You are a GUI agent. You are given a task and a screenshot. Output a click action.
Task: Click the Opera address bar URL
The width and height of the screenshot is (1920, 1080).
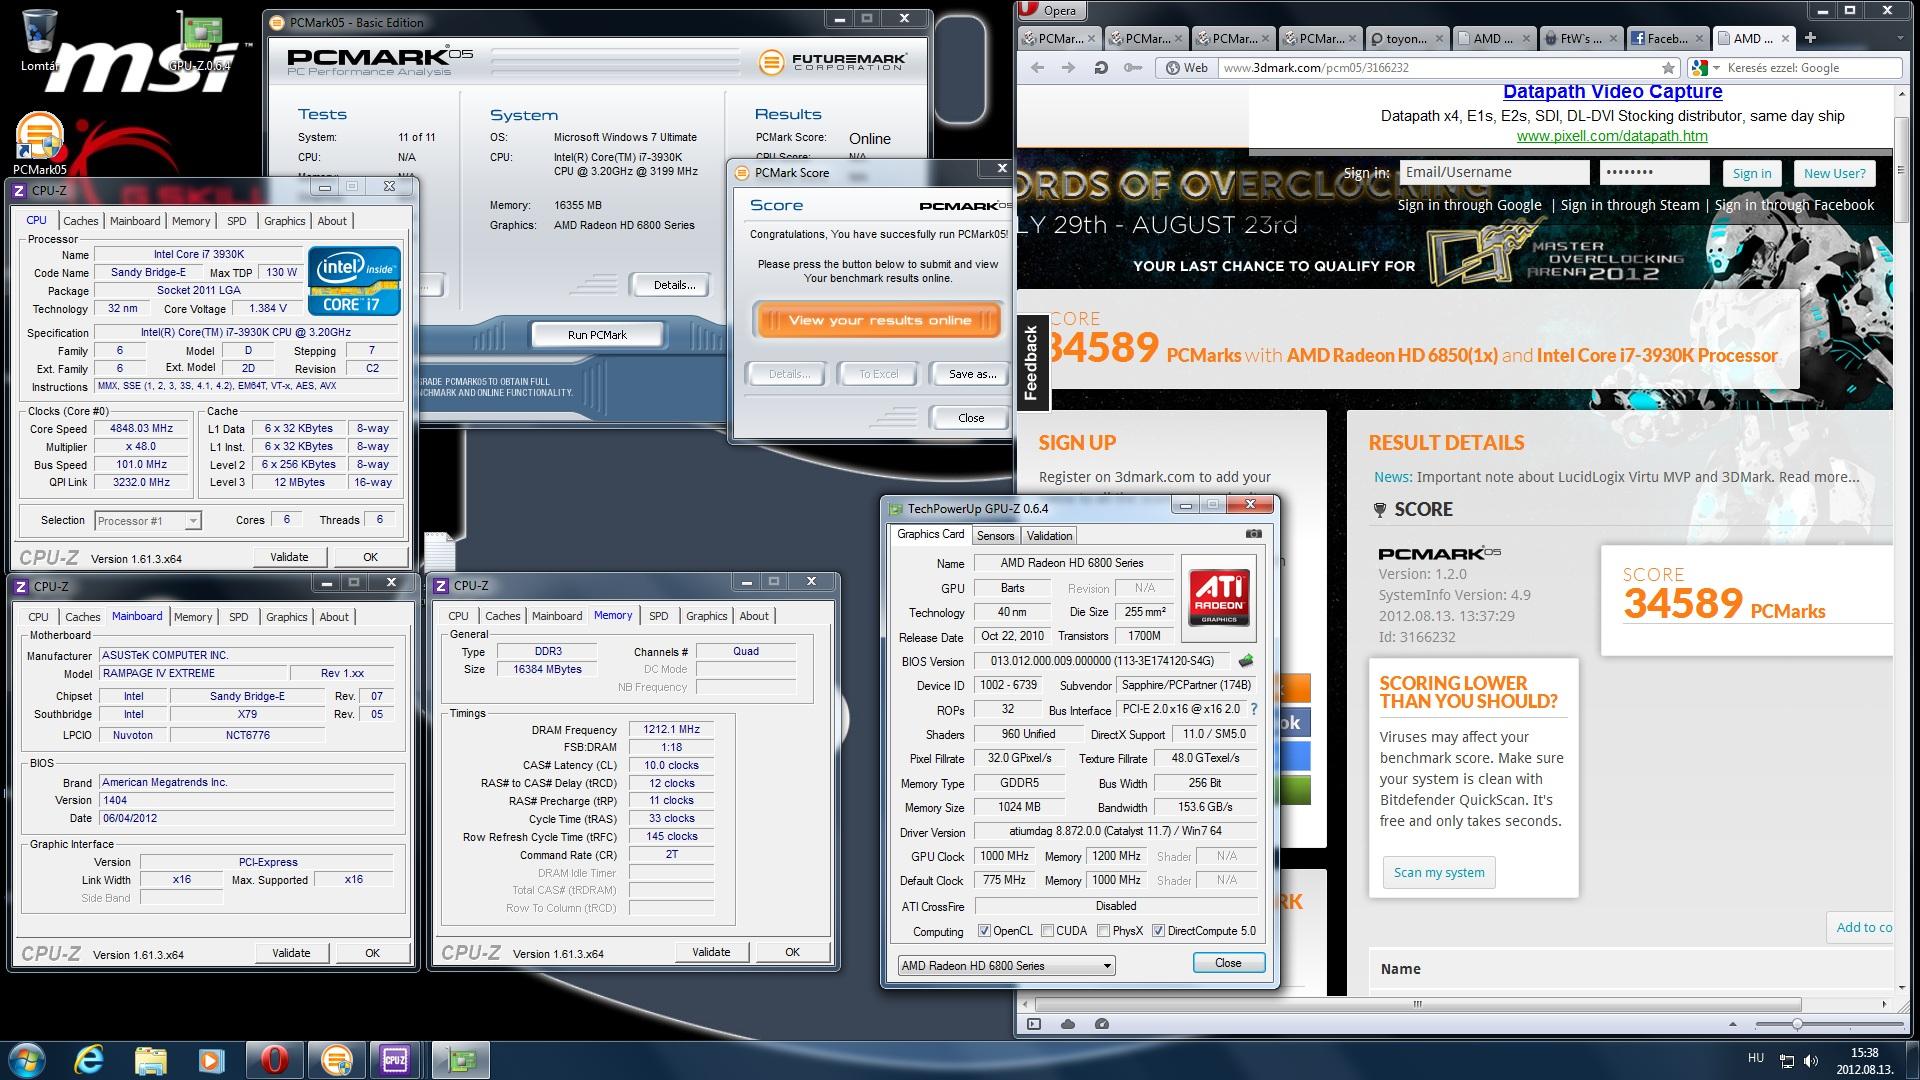coord(1316,68)
